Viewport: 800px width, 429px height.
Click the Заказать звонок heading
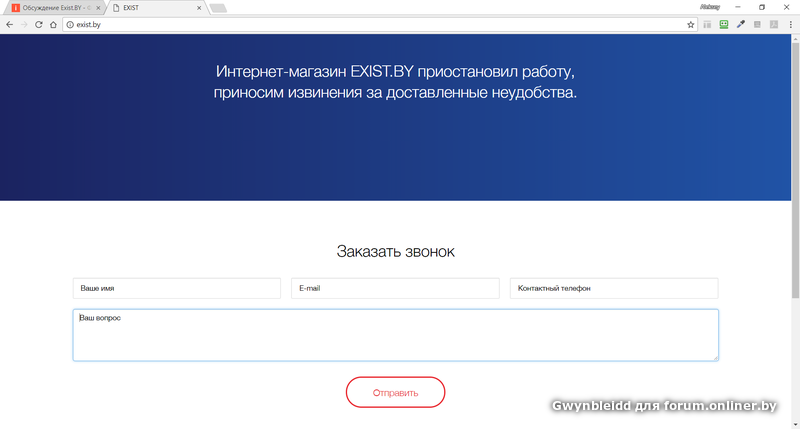395,251
